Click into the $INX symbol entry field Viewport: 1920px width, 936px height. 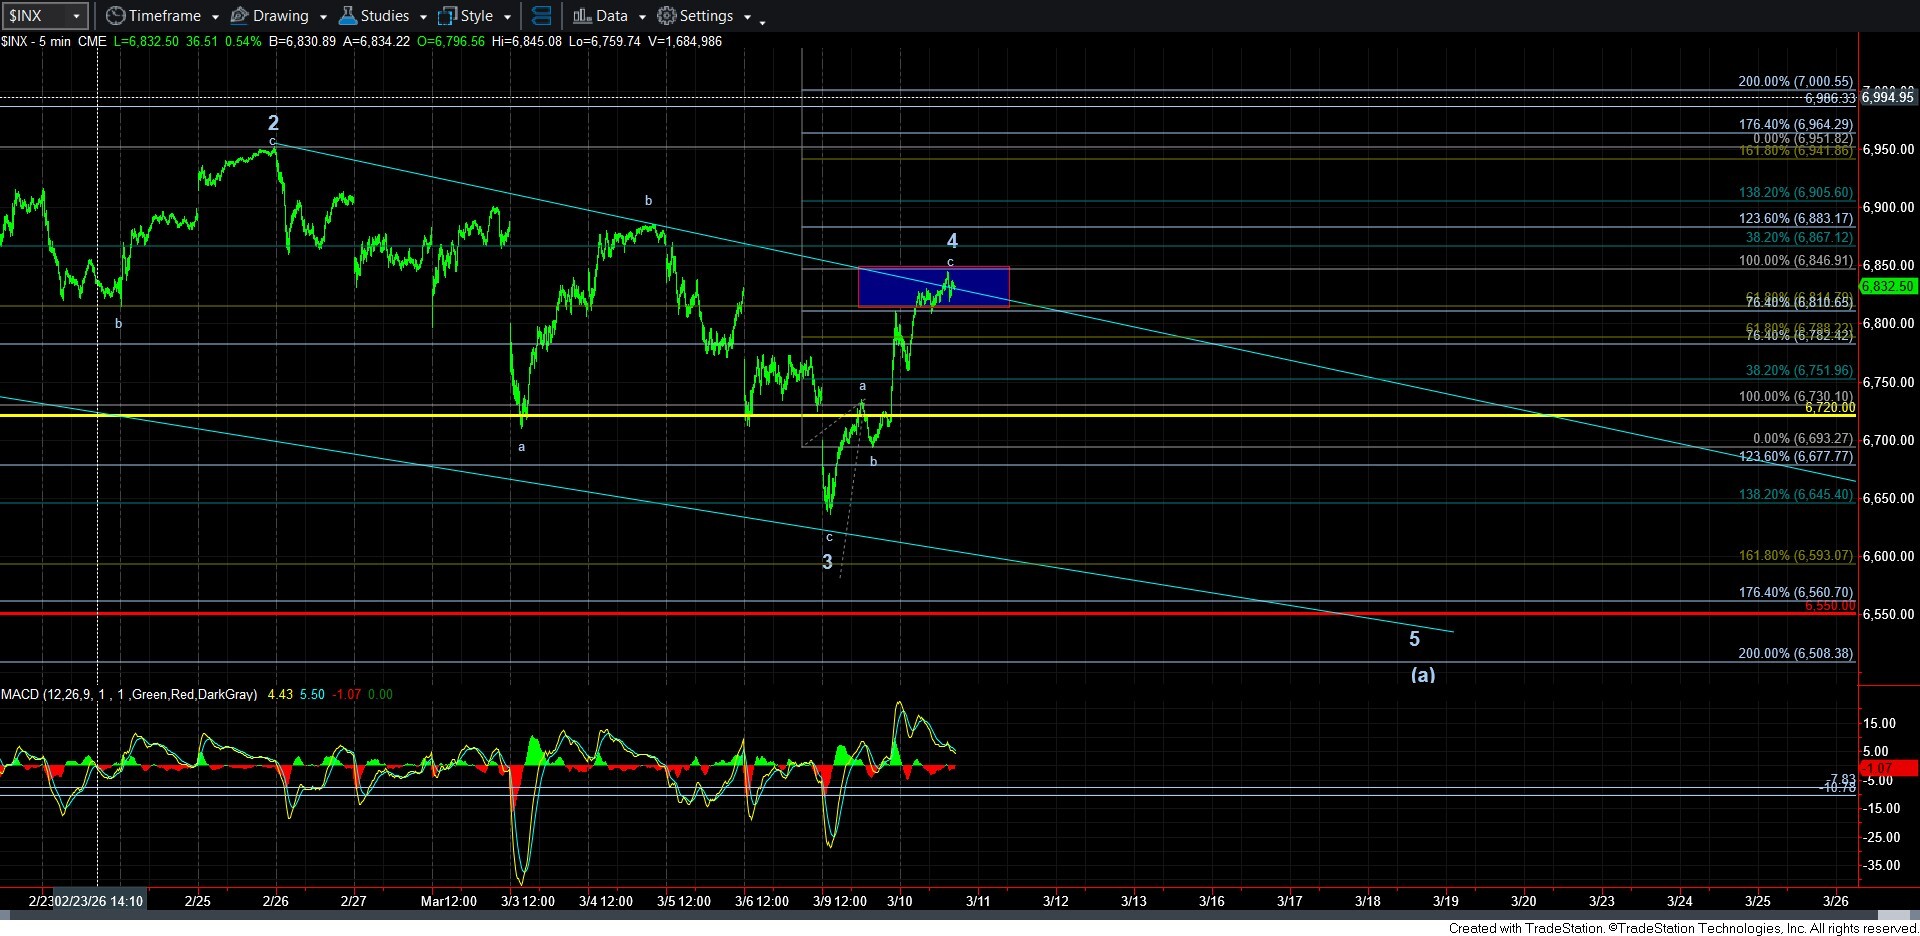click(35, 16)
